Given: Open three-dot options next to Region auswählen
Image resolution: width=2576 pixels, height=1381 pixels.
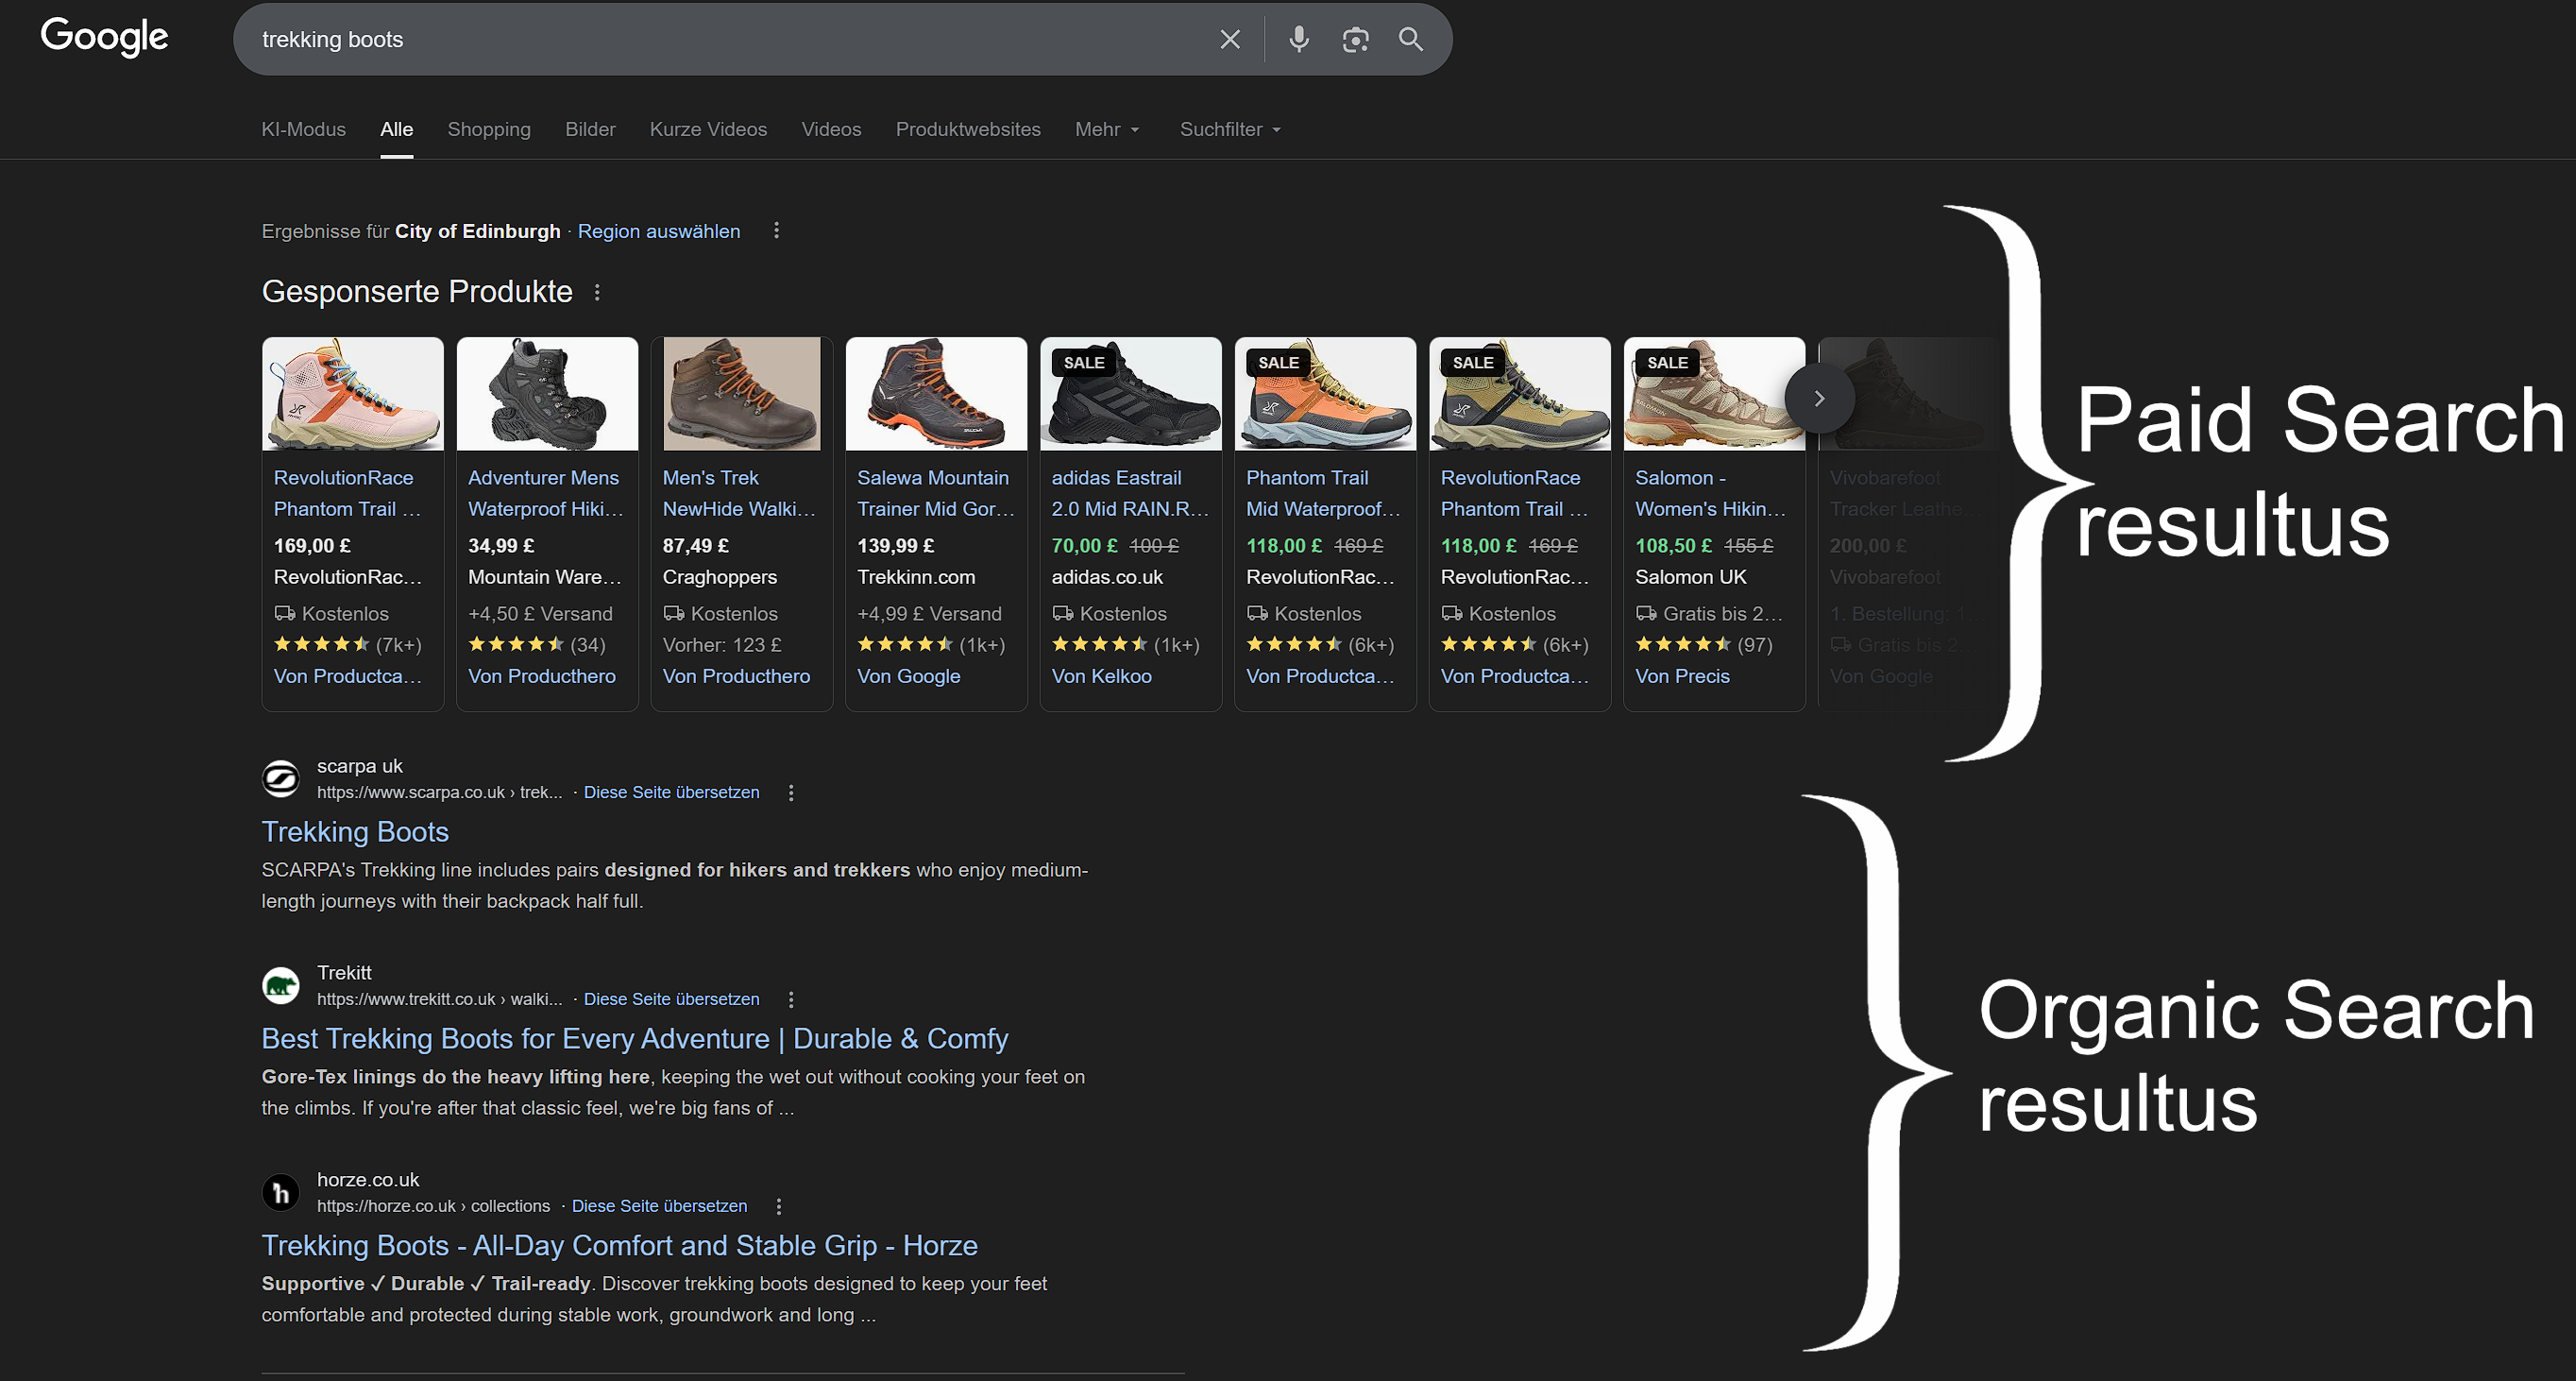Looking at the screenshot, I should (x=776, y=231).
